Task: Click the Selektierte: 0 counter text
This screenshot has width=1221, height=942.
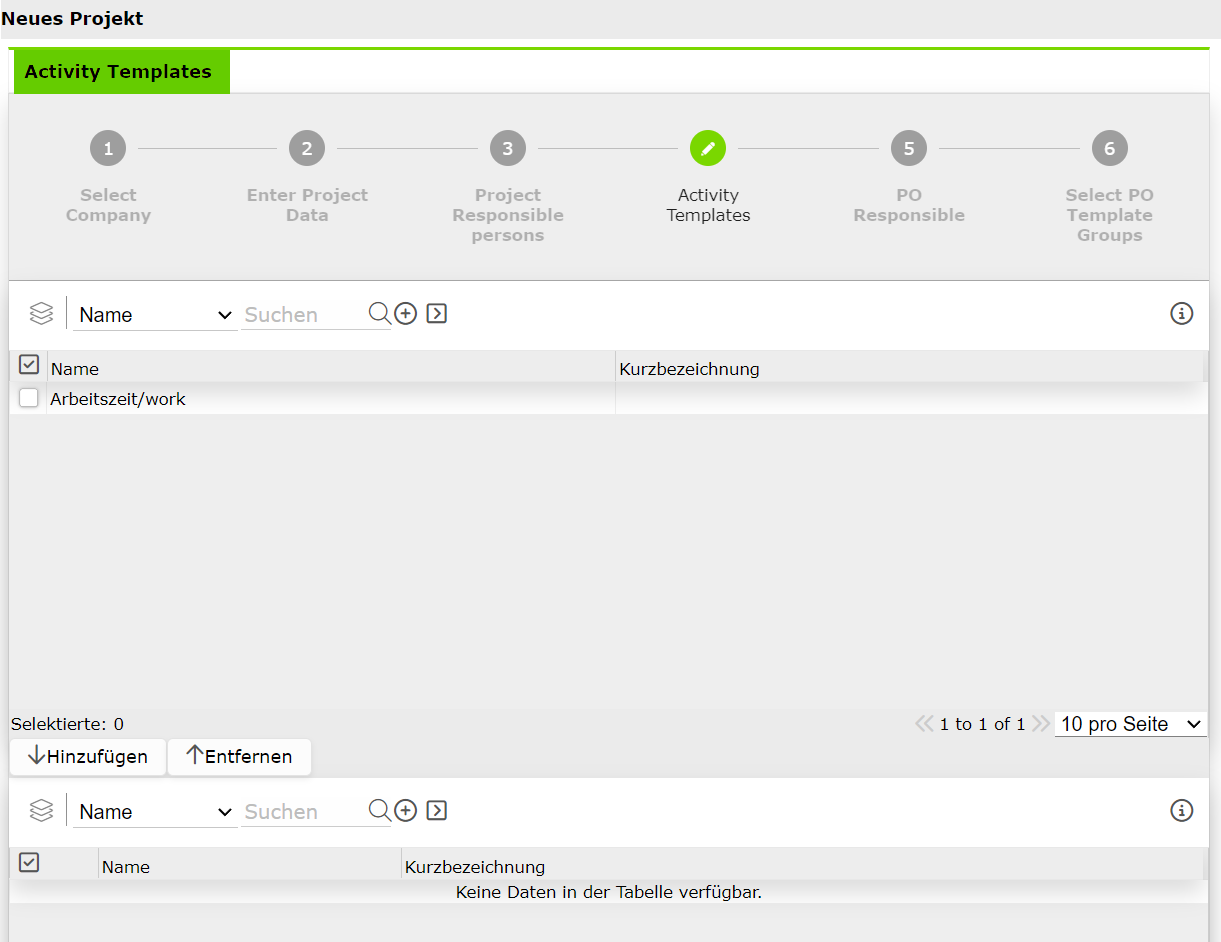Action: click(67, 724)
